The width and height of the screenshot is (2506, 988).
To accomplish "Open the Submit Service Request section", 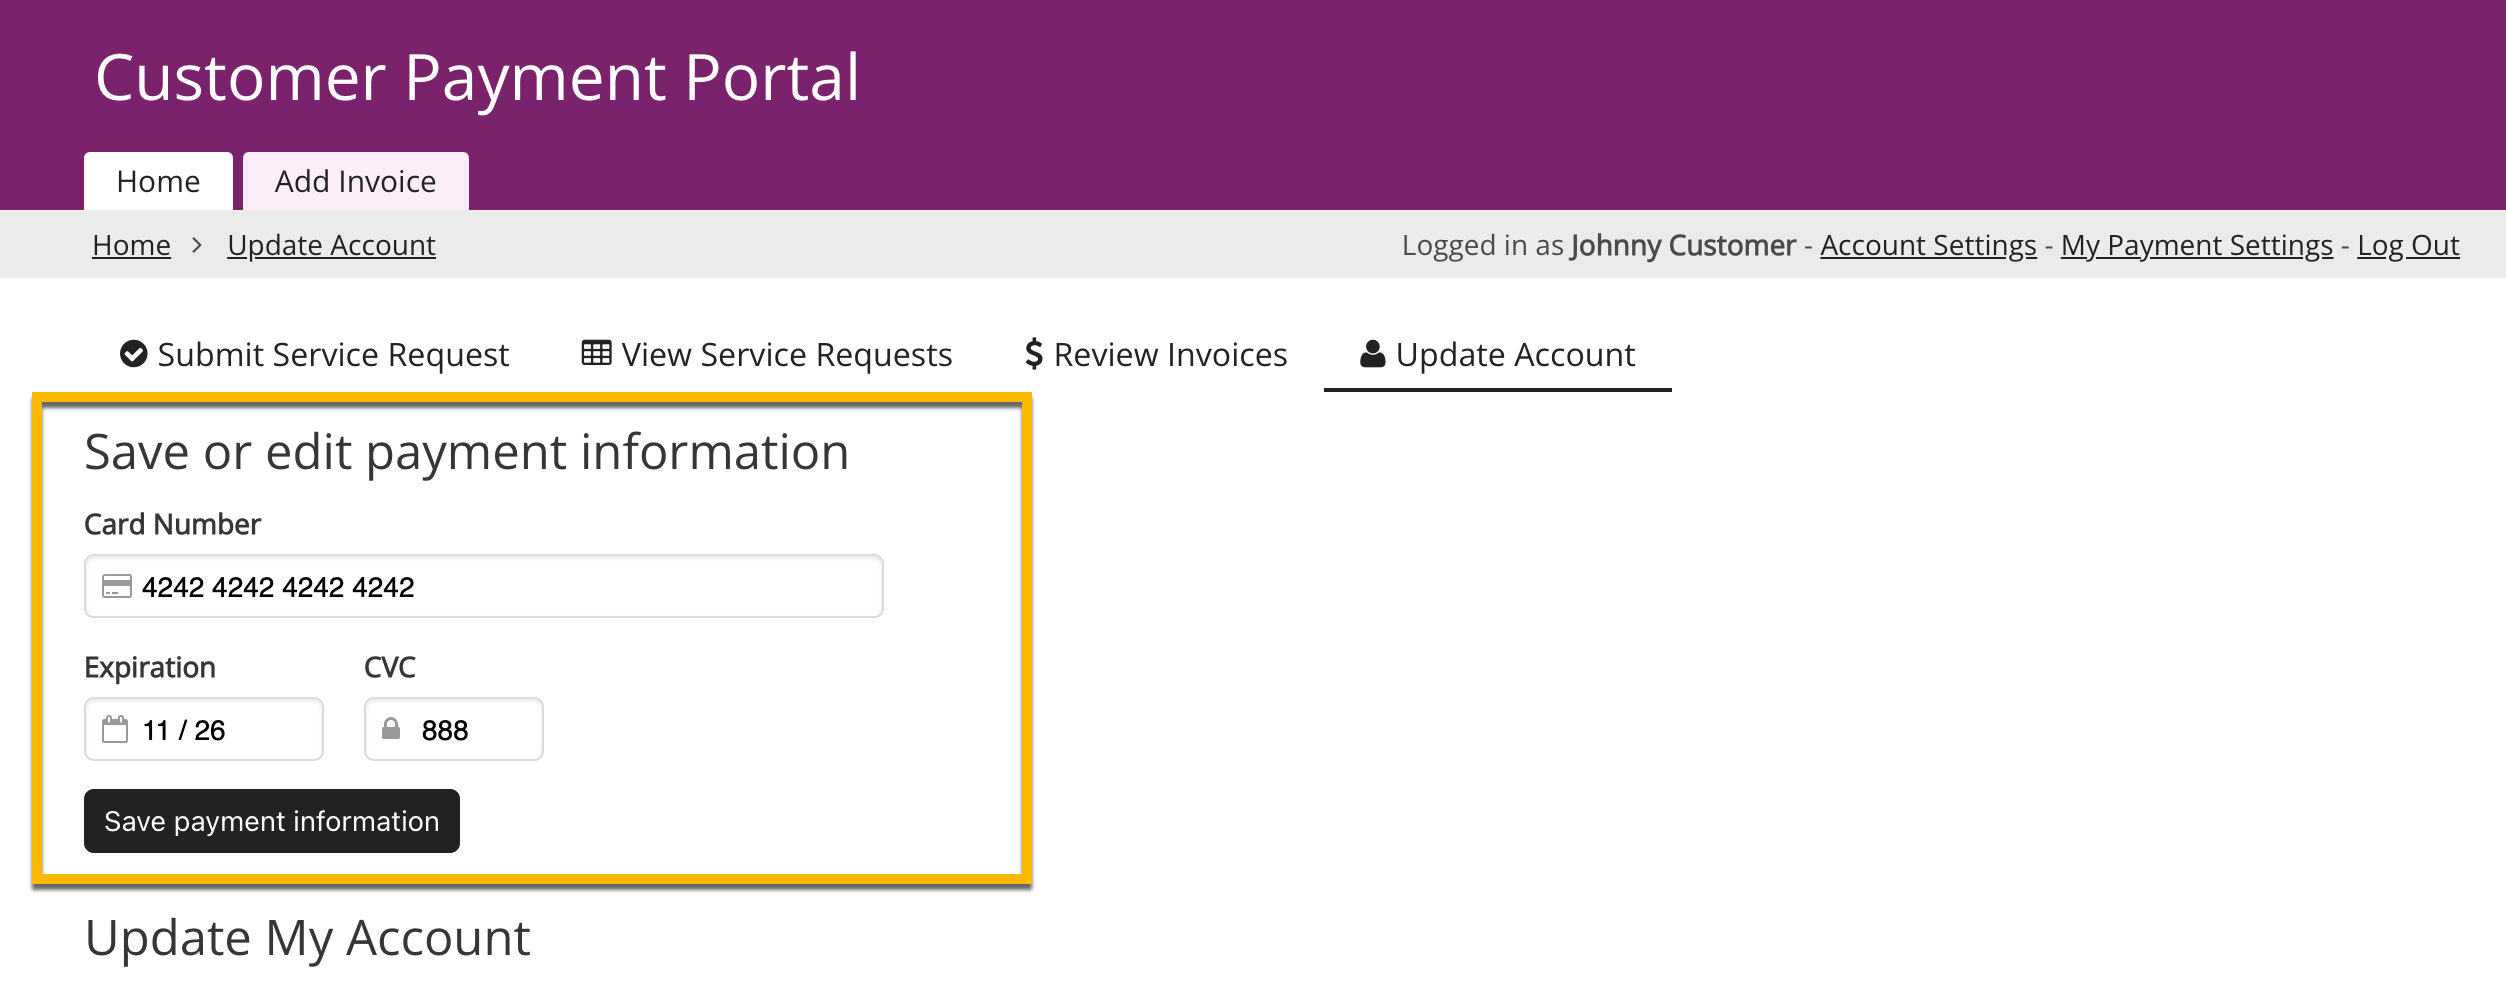I will pos(332,355).
